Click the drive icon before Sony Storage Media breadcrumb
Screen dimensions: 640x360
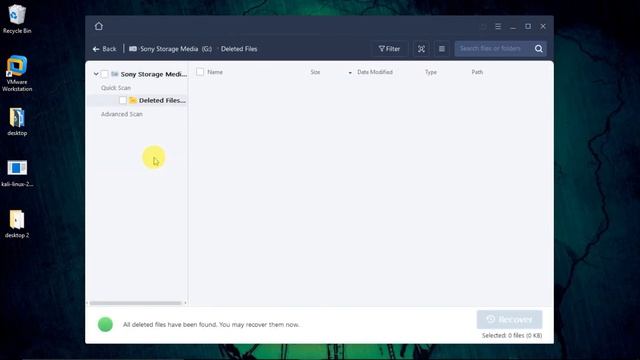click(133, 49)
